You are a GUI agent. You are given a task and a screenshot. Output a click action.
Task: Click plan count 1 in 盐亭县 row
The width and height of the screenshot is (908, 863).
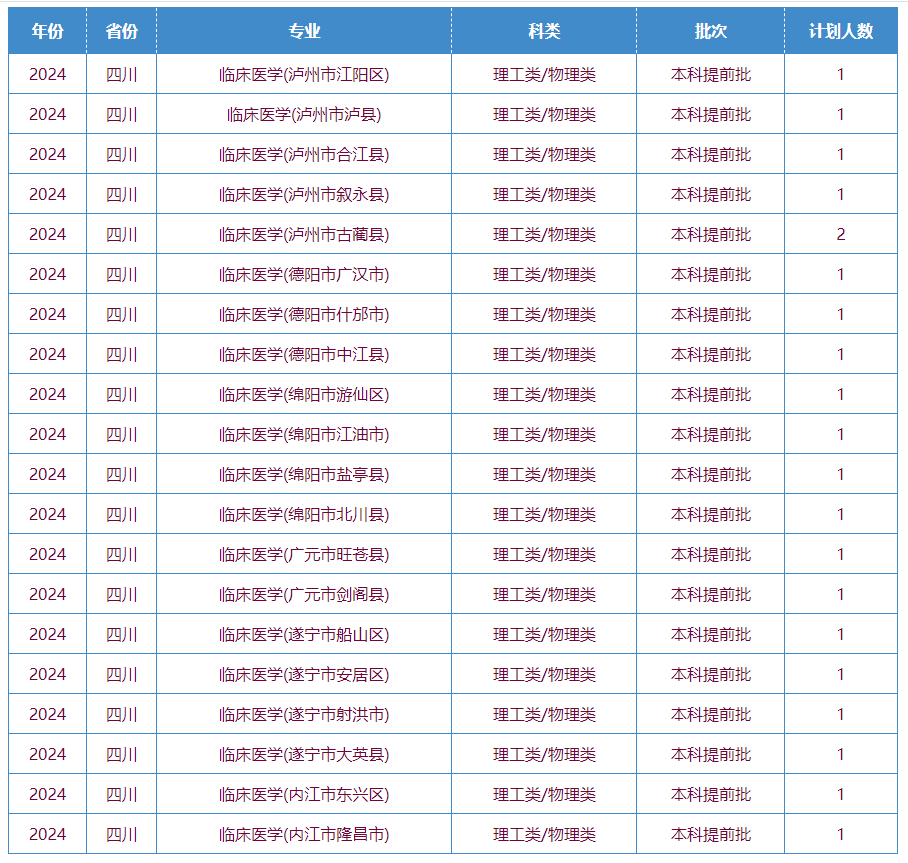click(841, 474)
